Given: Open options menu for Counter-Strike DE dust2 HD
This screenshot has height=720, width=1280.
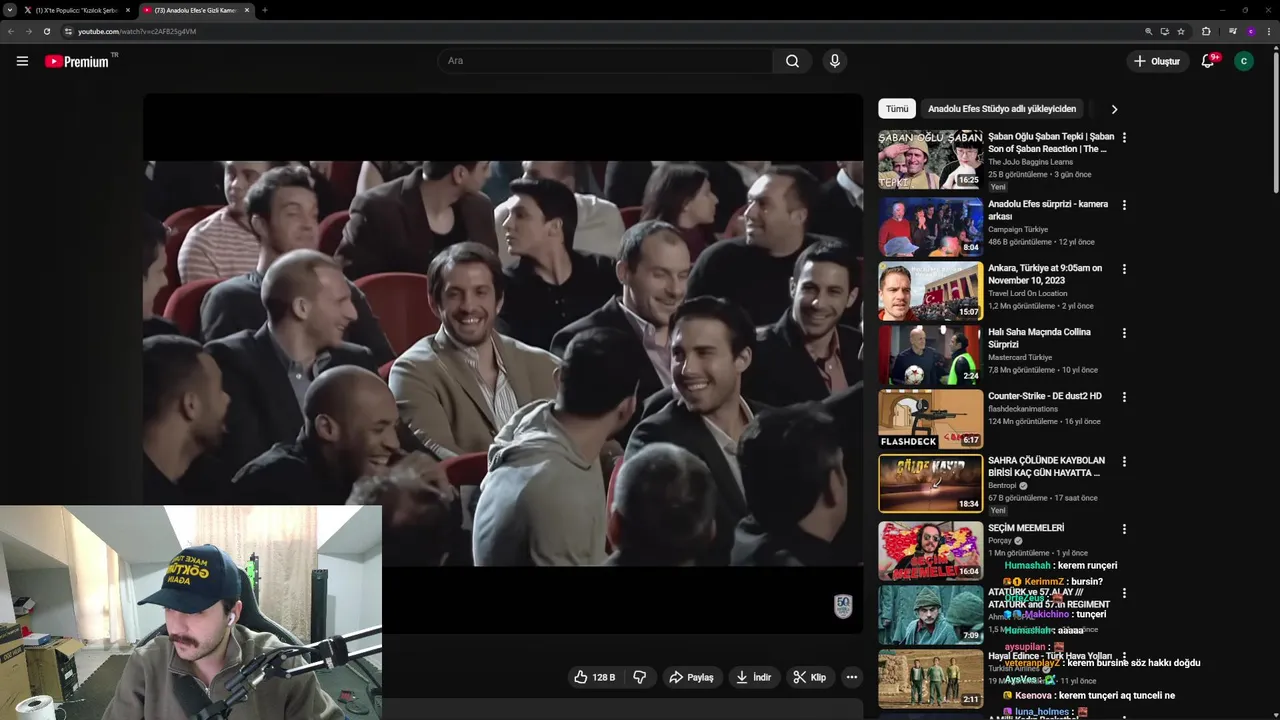Looking at the screenshot, I should 1124,397.
